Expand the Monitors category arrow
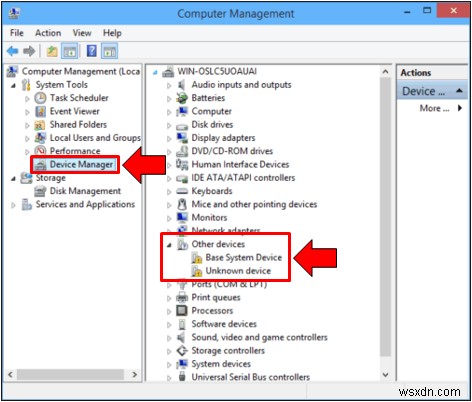The width and height of the screenshot is (472, 402). pos(169,218)
